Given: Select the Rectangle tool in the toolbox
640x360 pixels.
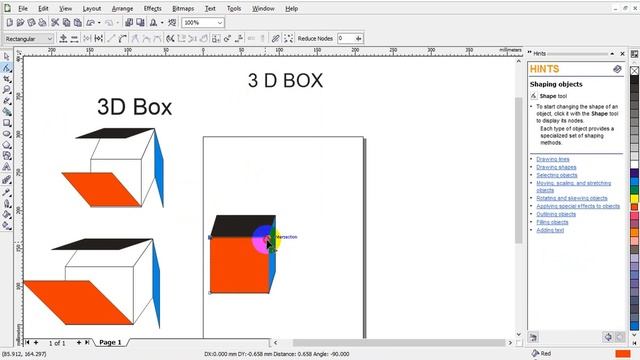Looking at the screenshot, I should (x=7, y=122).
